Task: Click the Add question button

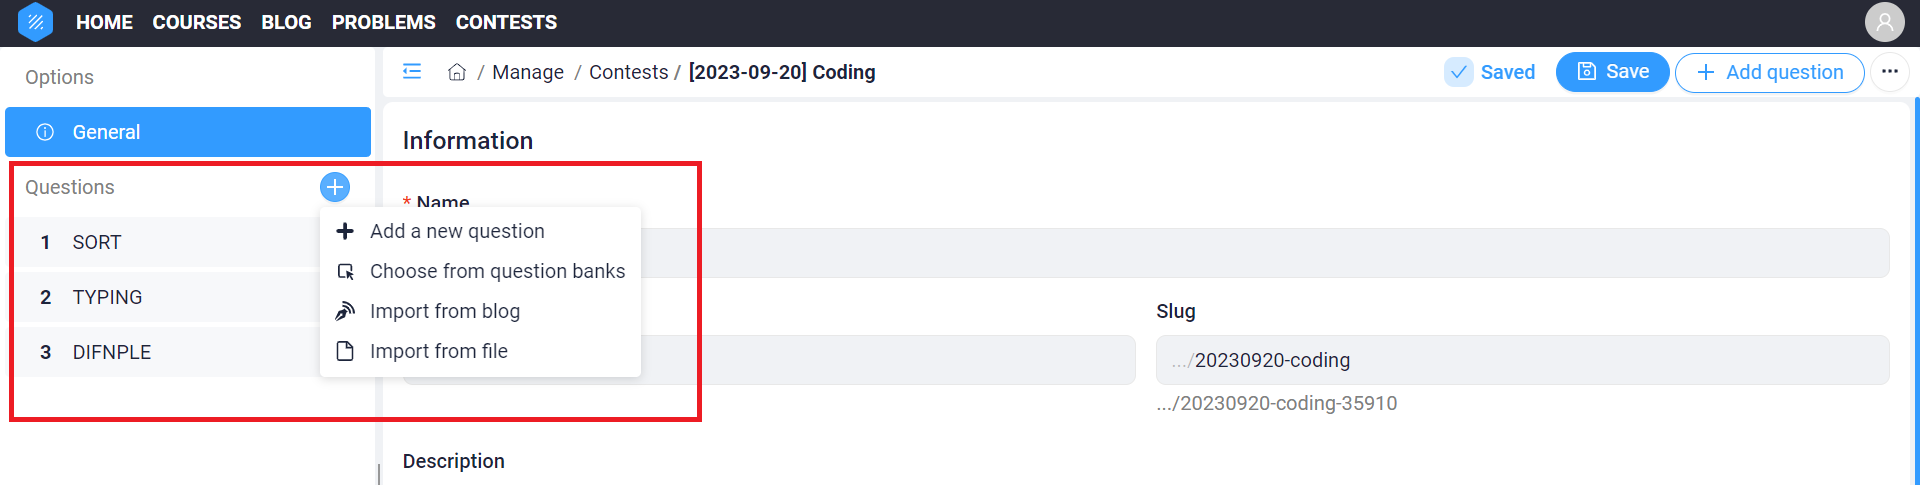Action: tap(1769, 72)
